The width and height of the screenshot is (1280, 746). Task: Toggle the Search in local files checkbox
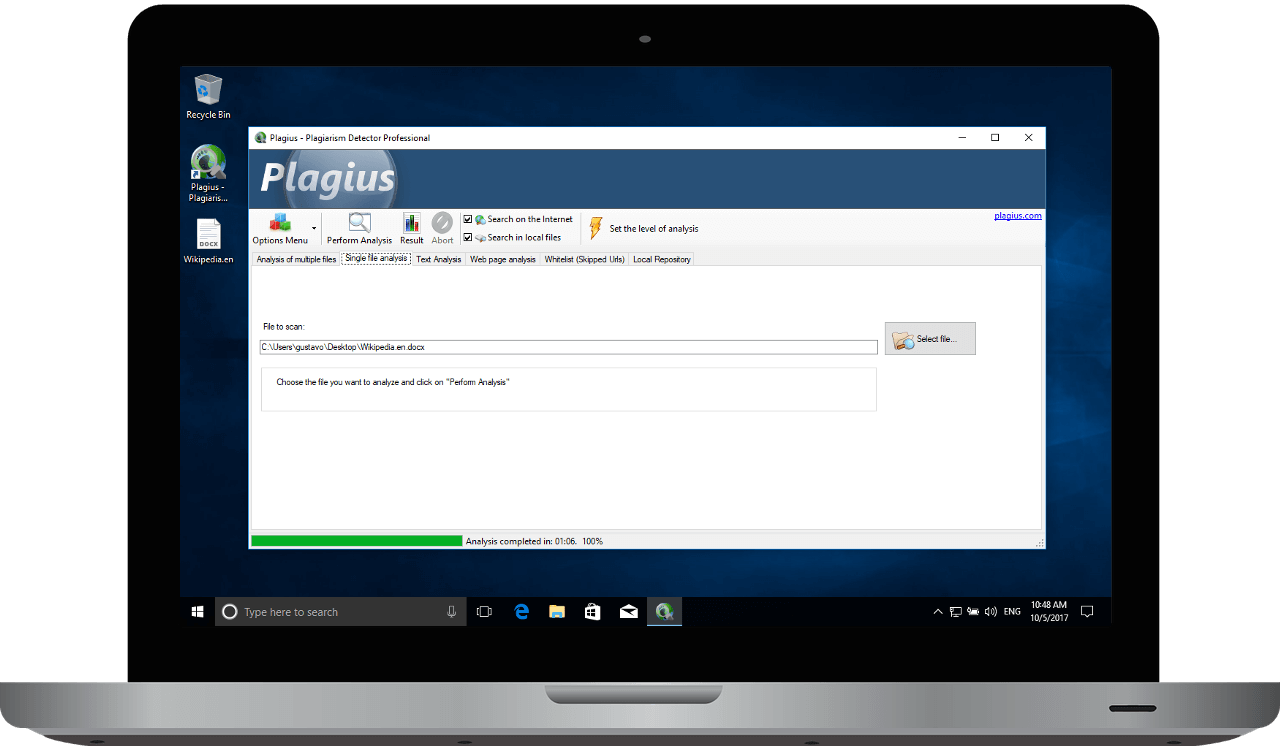point(468,237)
